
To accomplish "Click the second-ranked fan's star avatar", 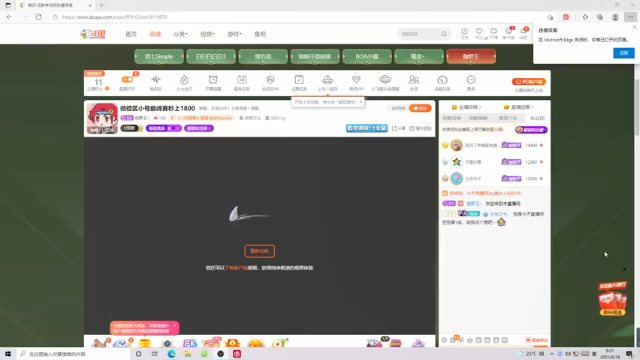I will coord(456,162).
